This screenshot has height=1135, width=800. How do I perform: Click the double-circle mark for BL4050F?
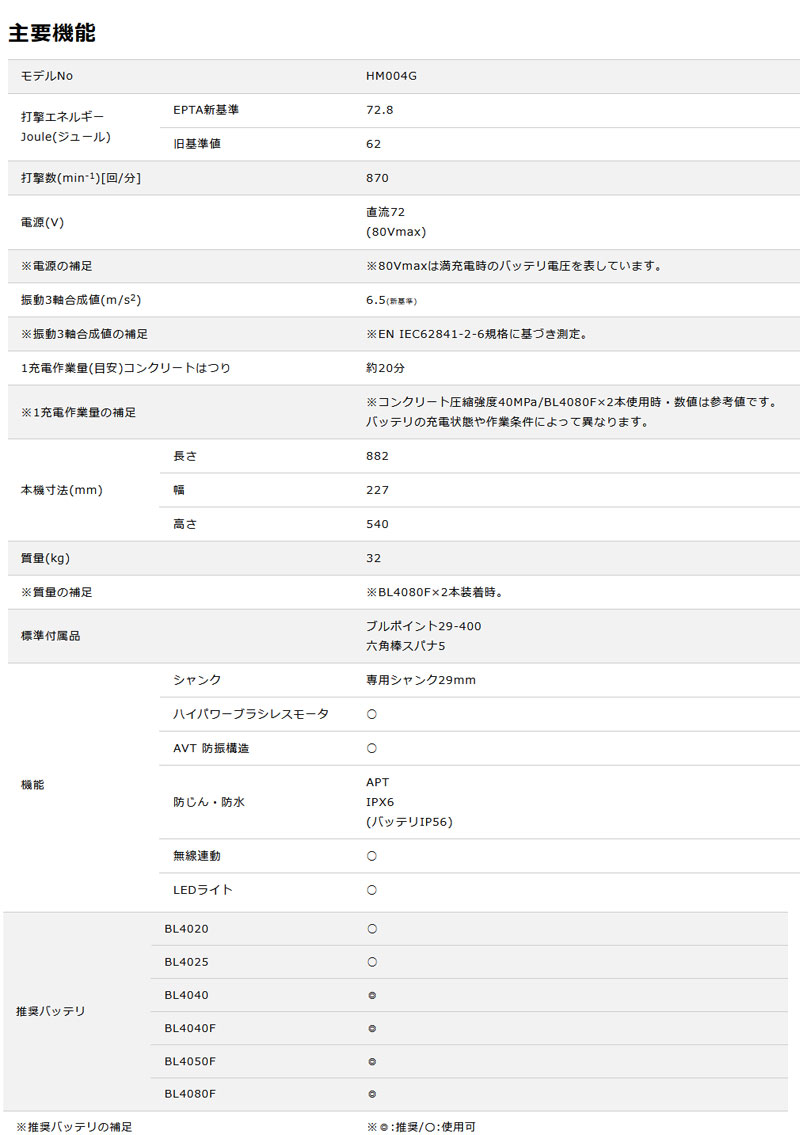(372, 1061)
